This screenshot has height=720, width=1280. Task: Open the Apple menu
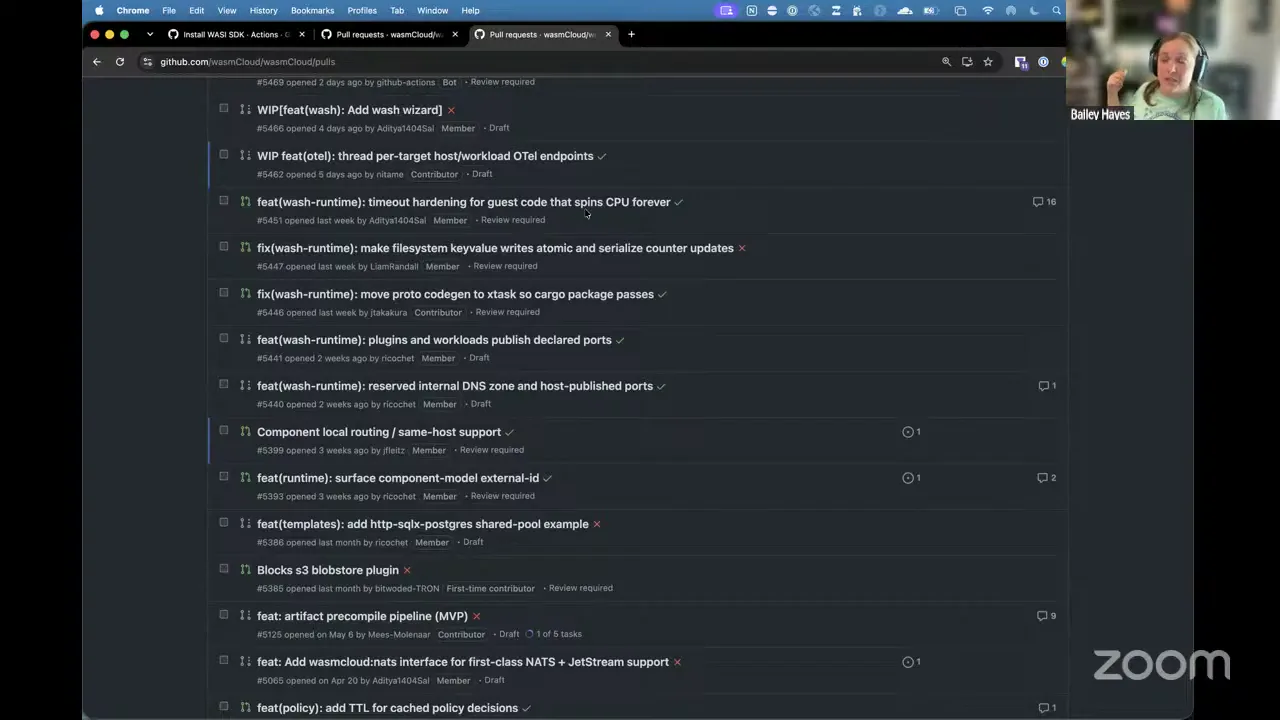(x=99, y=10)
